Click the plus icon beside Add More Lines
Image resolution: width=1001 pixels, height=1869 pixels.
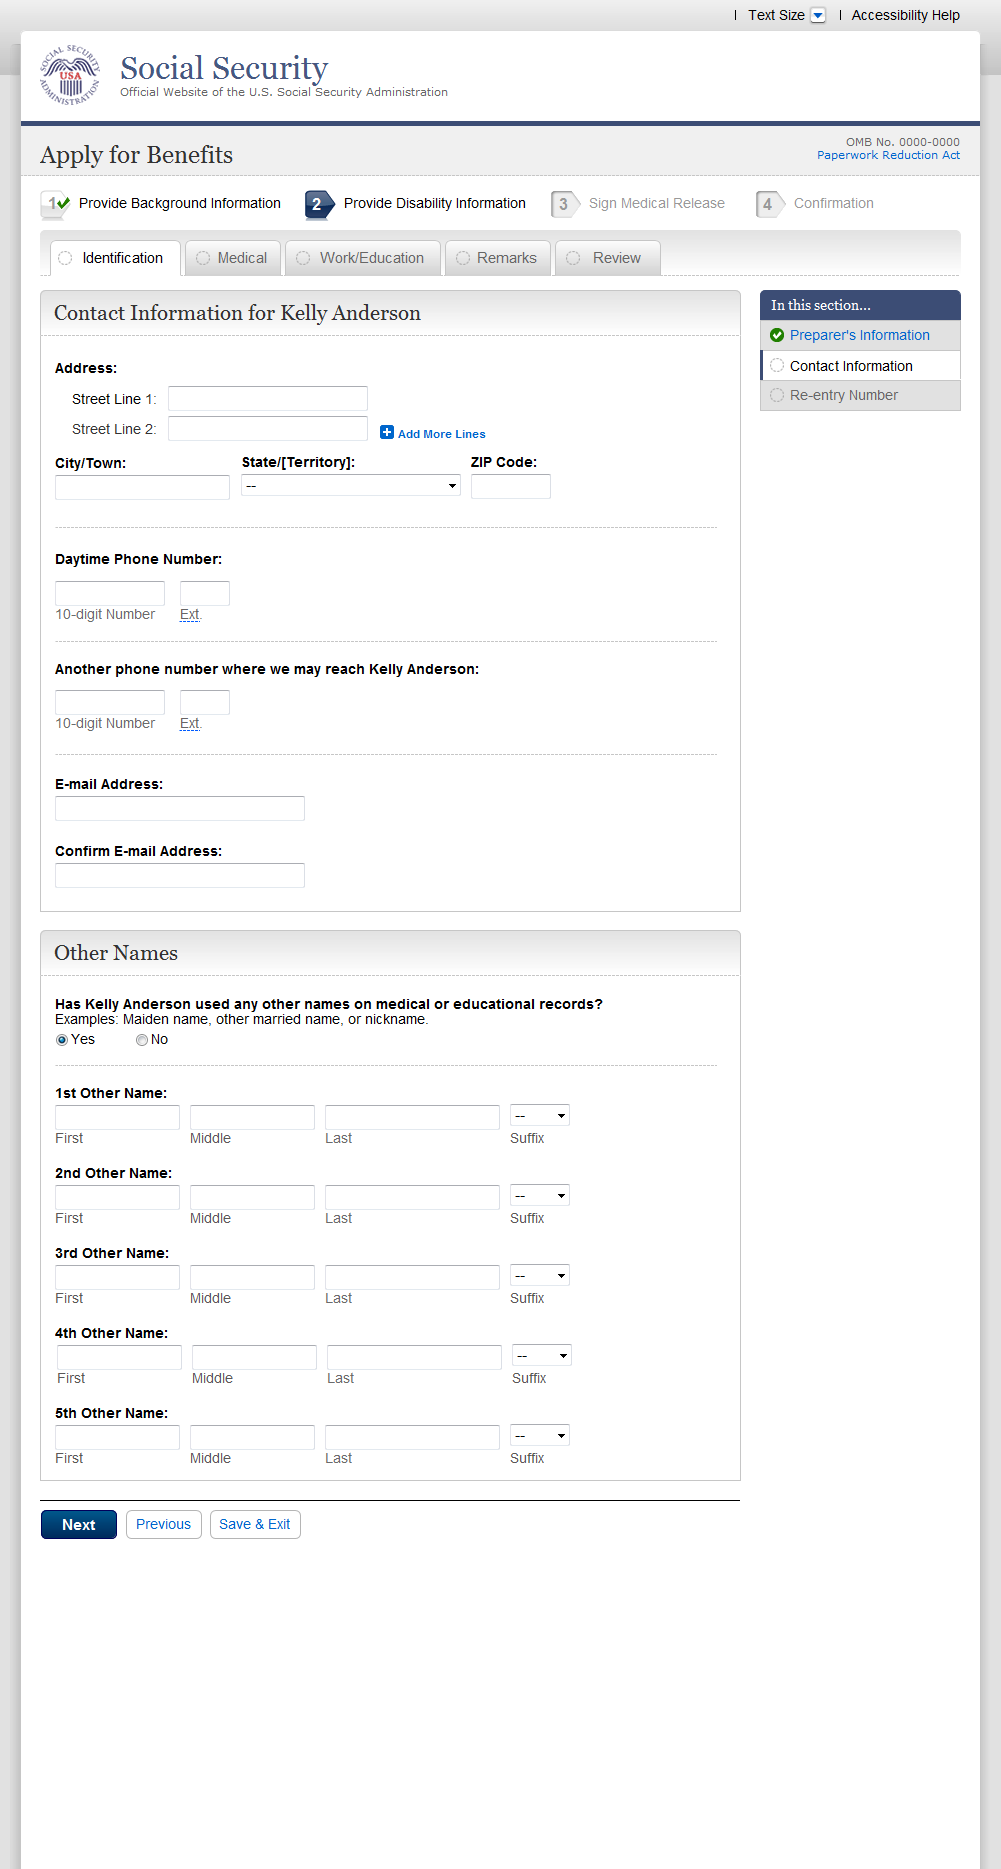point(387,432)
